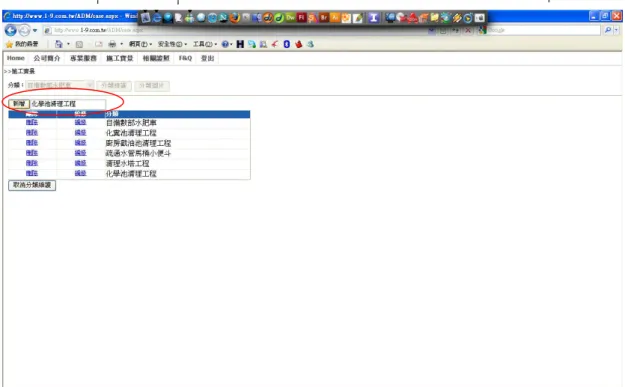This screenshot has width=625, height=387.
Task: Click the Print icon in command bar
Action: coord(112,44)
